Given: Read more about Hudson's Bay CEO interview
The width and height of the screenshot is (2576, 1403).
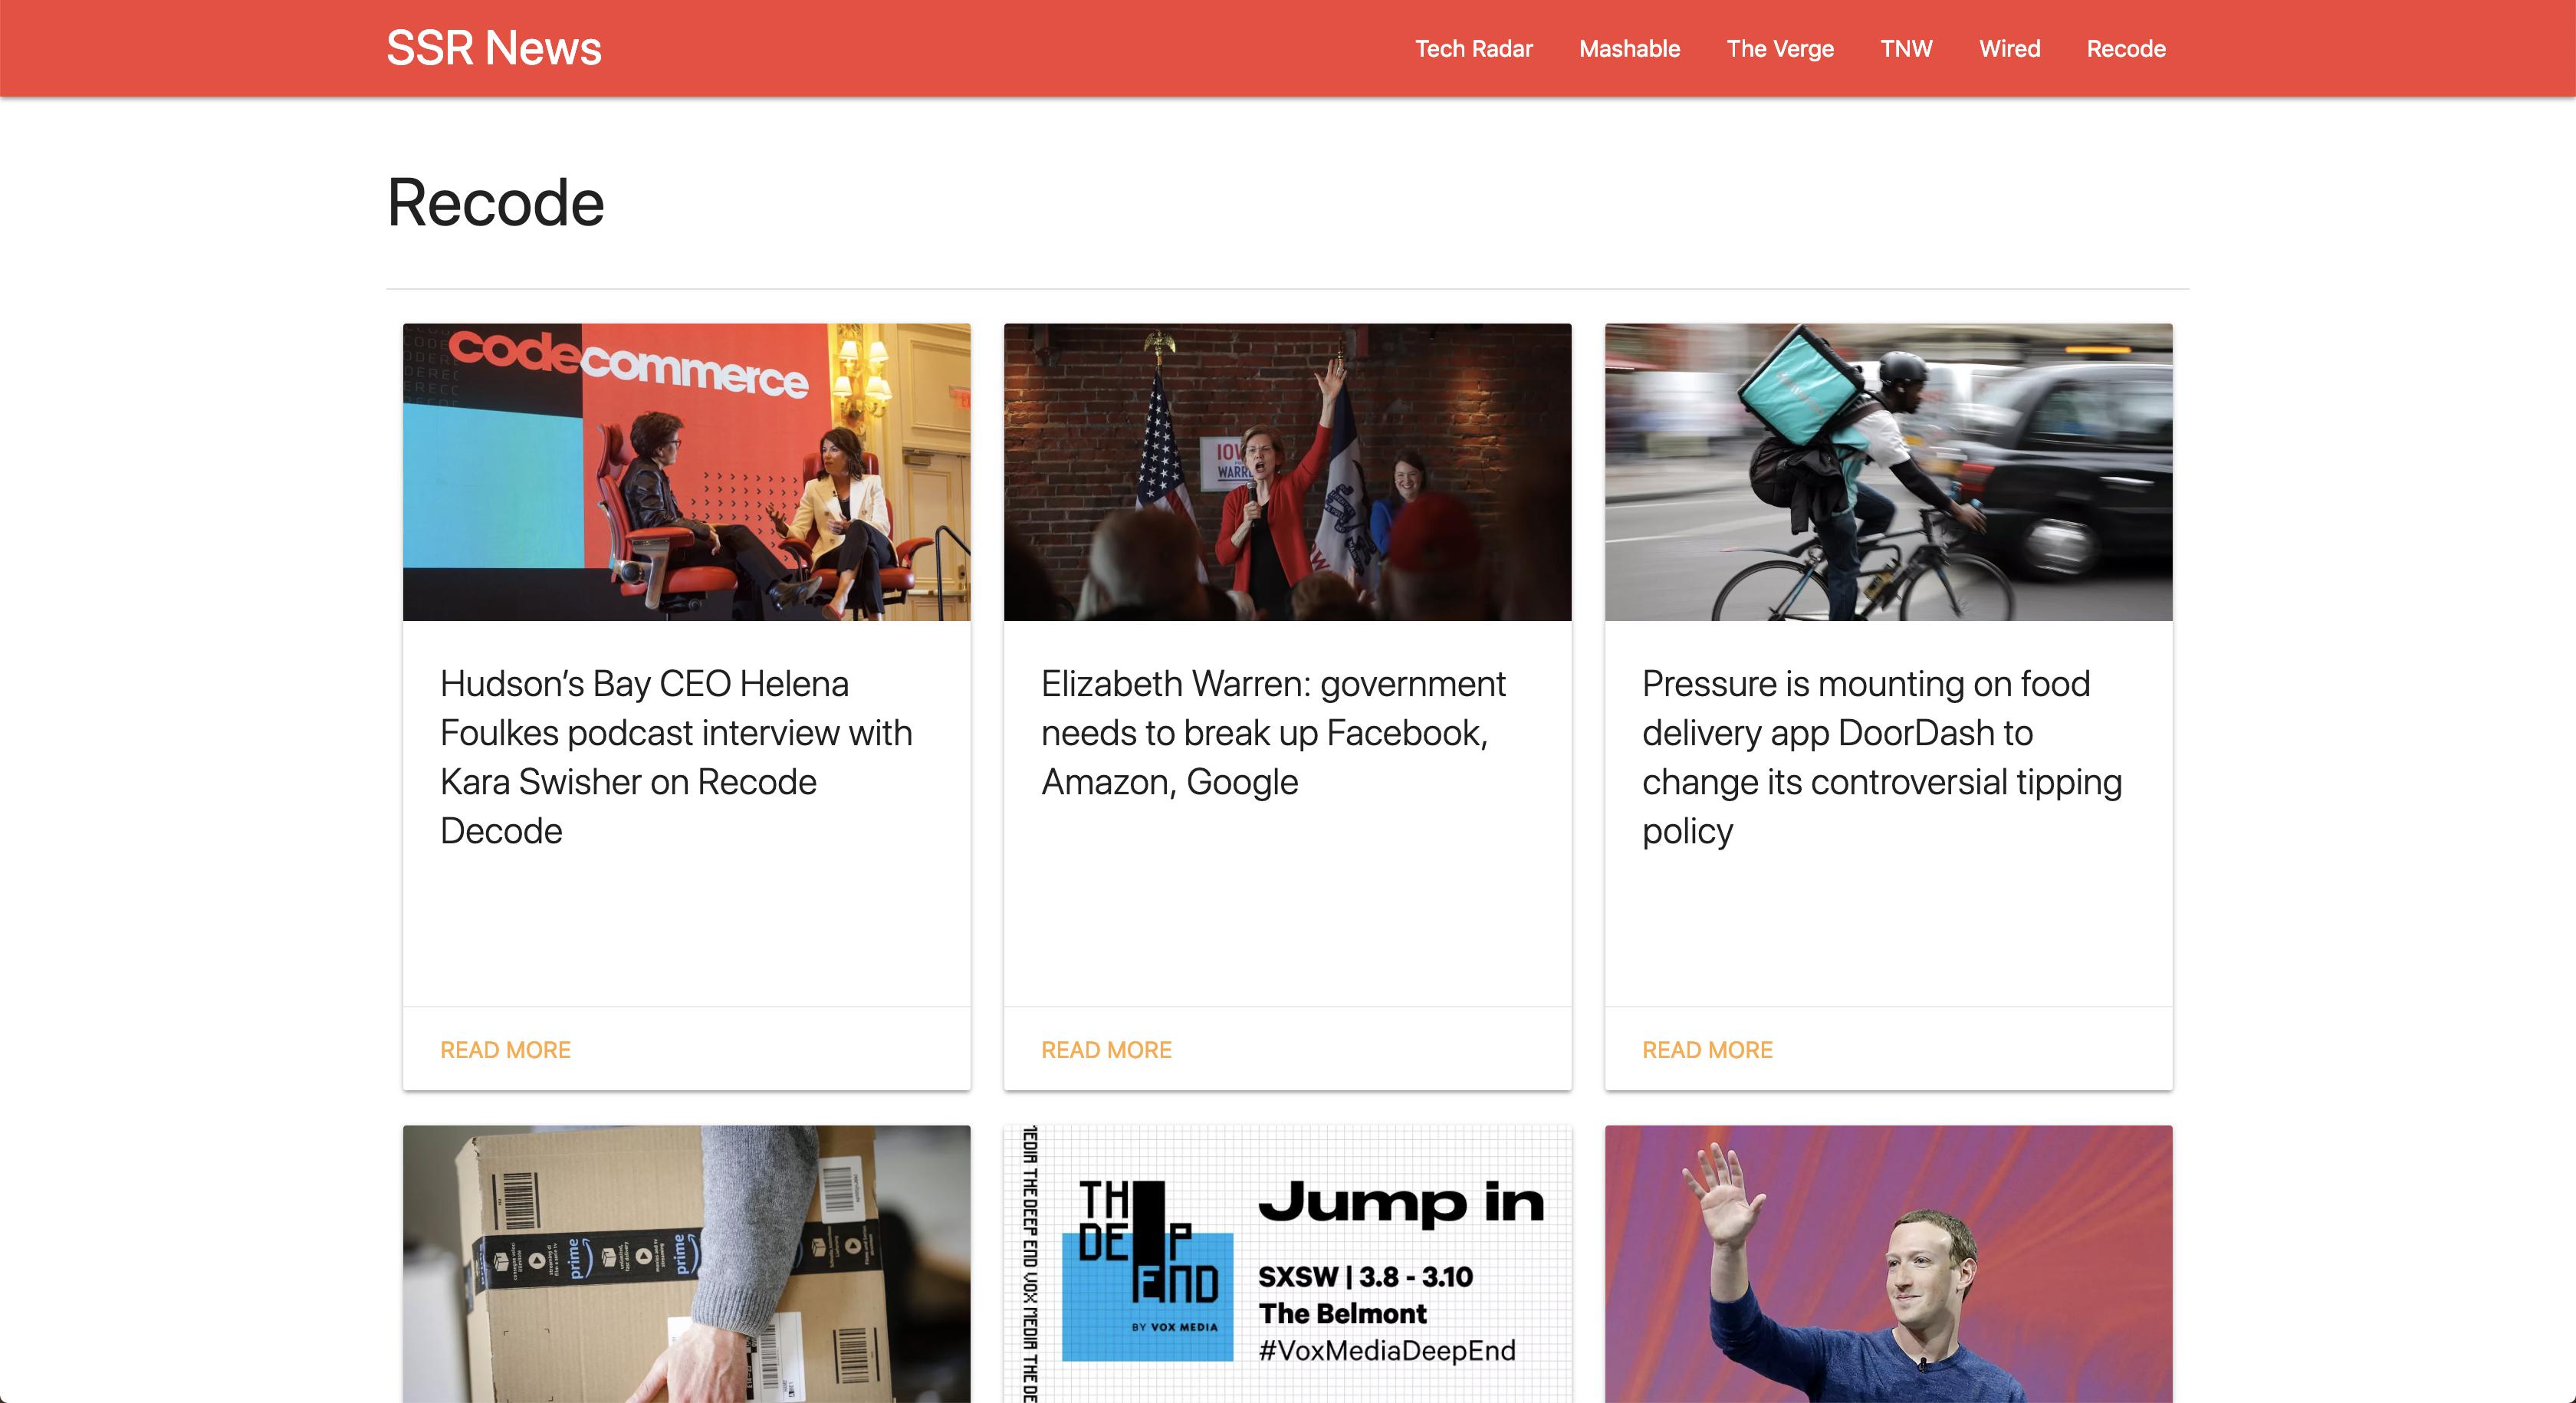Looking at the screenshot, I should [505, 1049].
